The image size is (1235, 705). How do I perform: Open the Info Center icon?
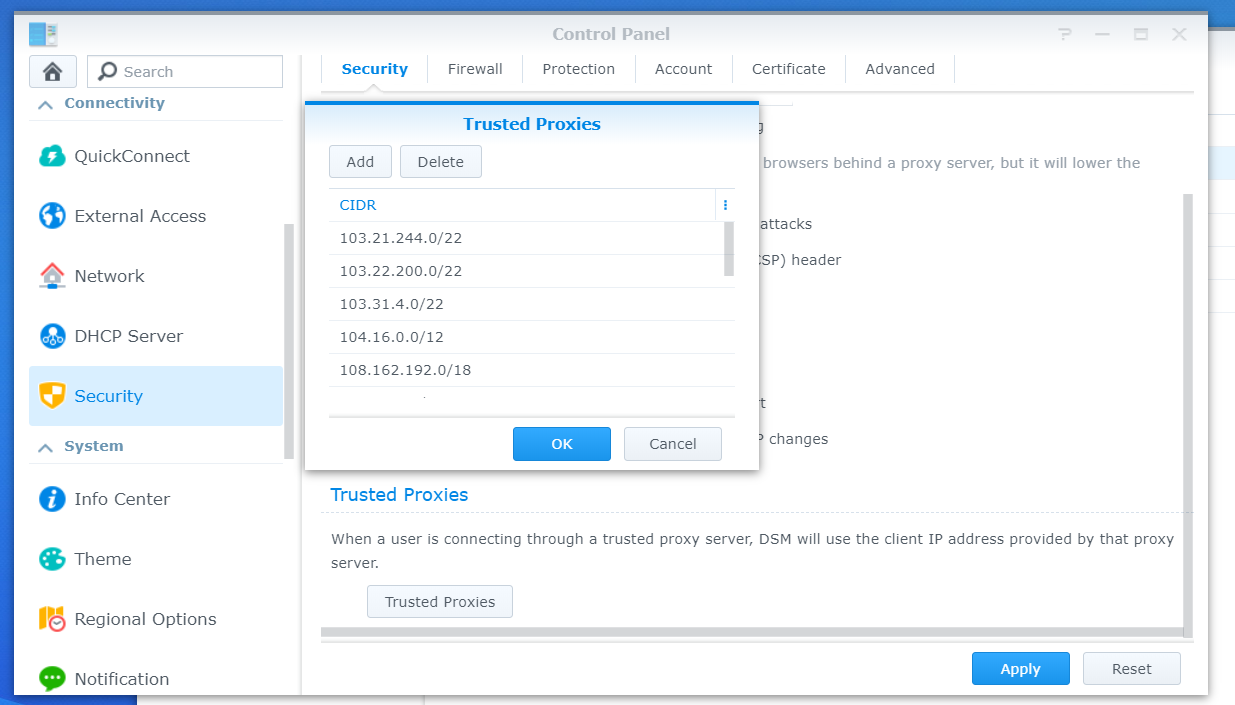(52, 499)
